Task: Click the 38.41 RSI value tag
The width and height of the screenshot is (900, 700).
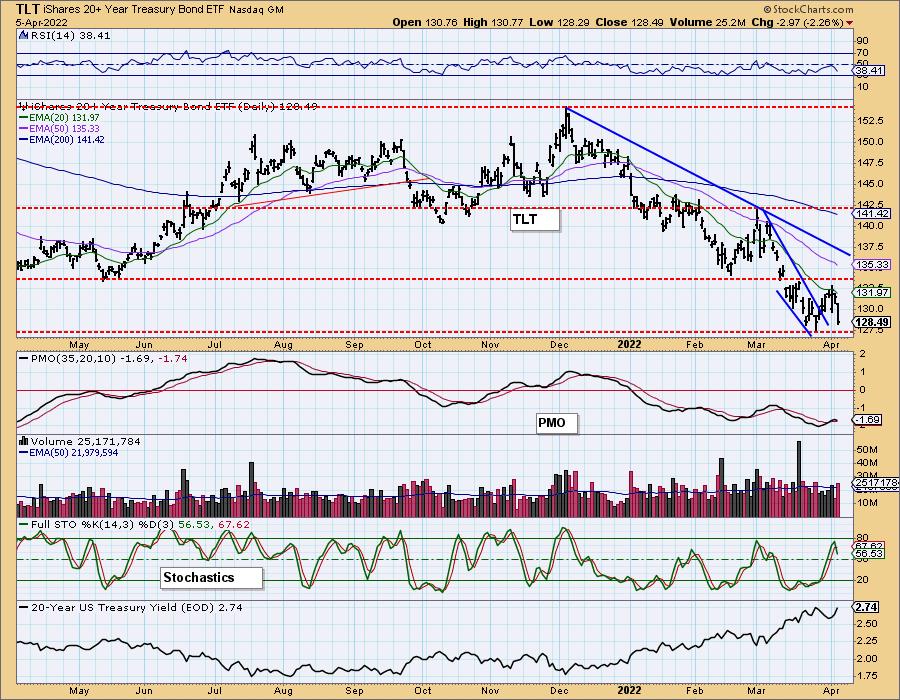Action: [869, 71]
